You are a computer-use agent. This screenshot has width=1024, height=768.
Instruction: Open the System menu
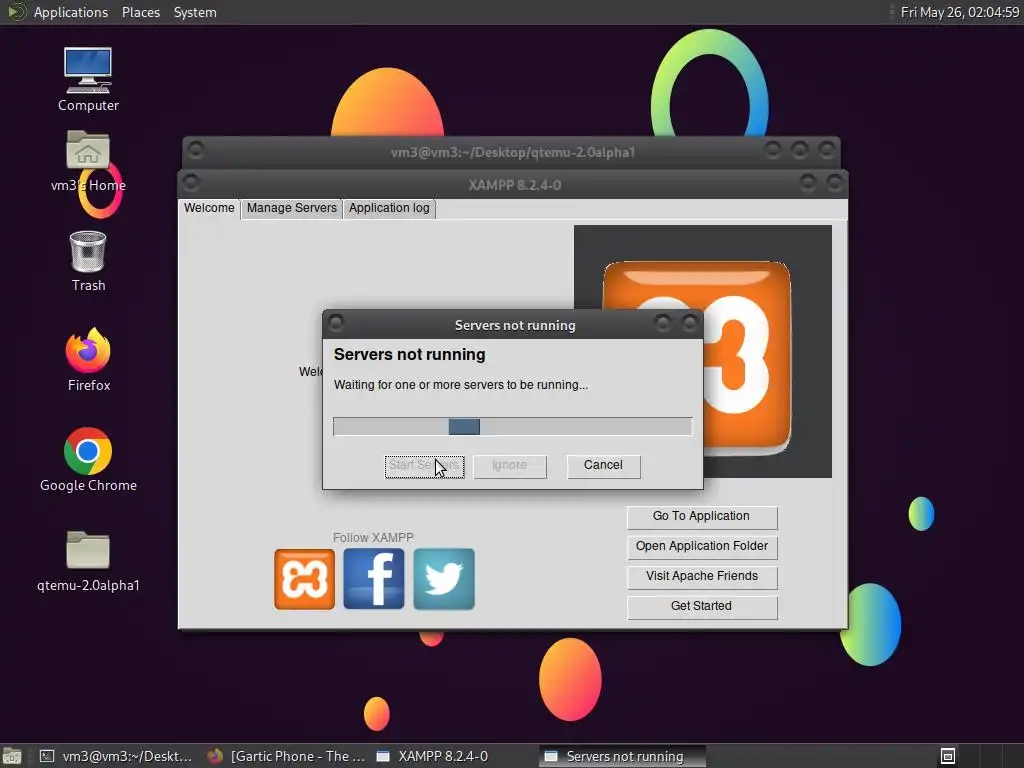[195, 12]
